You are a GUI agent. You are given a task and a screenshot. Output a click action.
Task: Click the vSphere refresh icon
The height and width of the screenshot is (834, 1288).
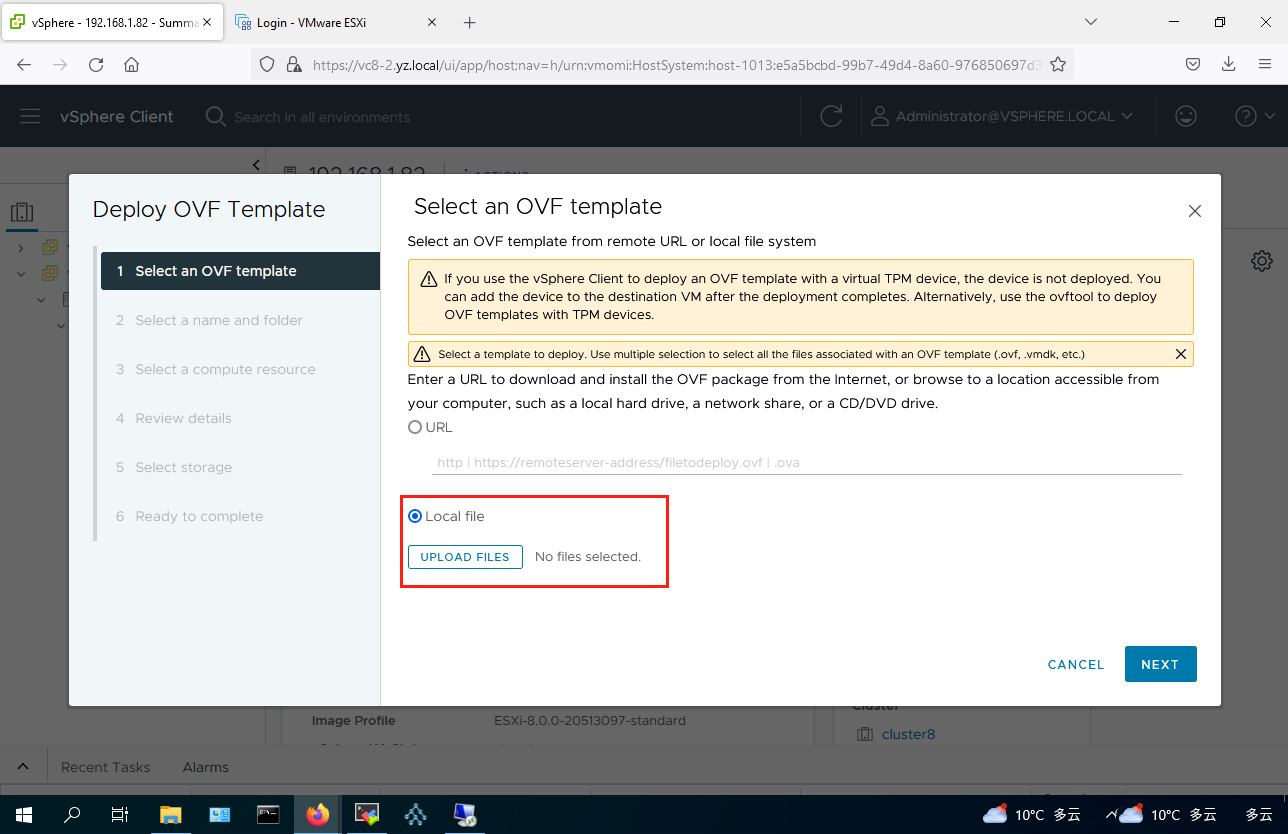point(831,117)
